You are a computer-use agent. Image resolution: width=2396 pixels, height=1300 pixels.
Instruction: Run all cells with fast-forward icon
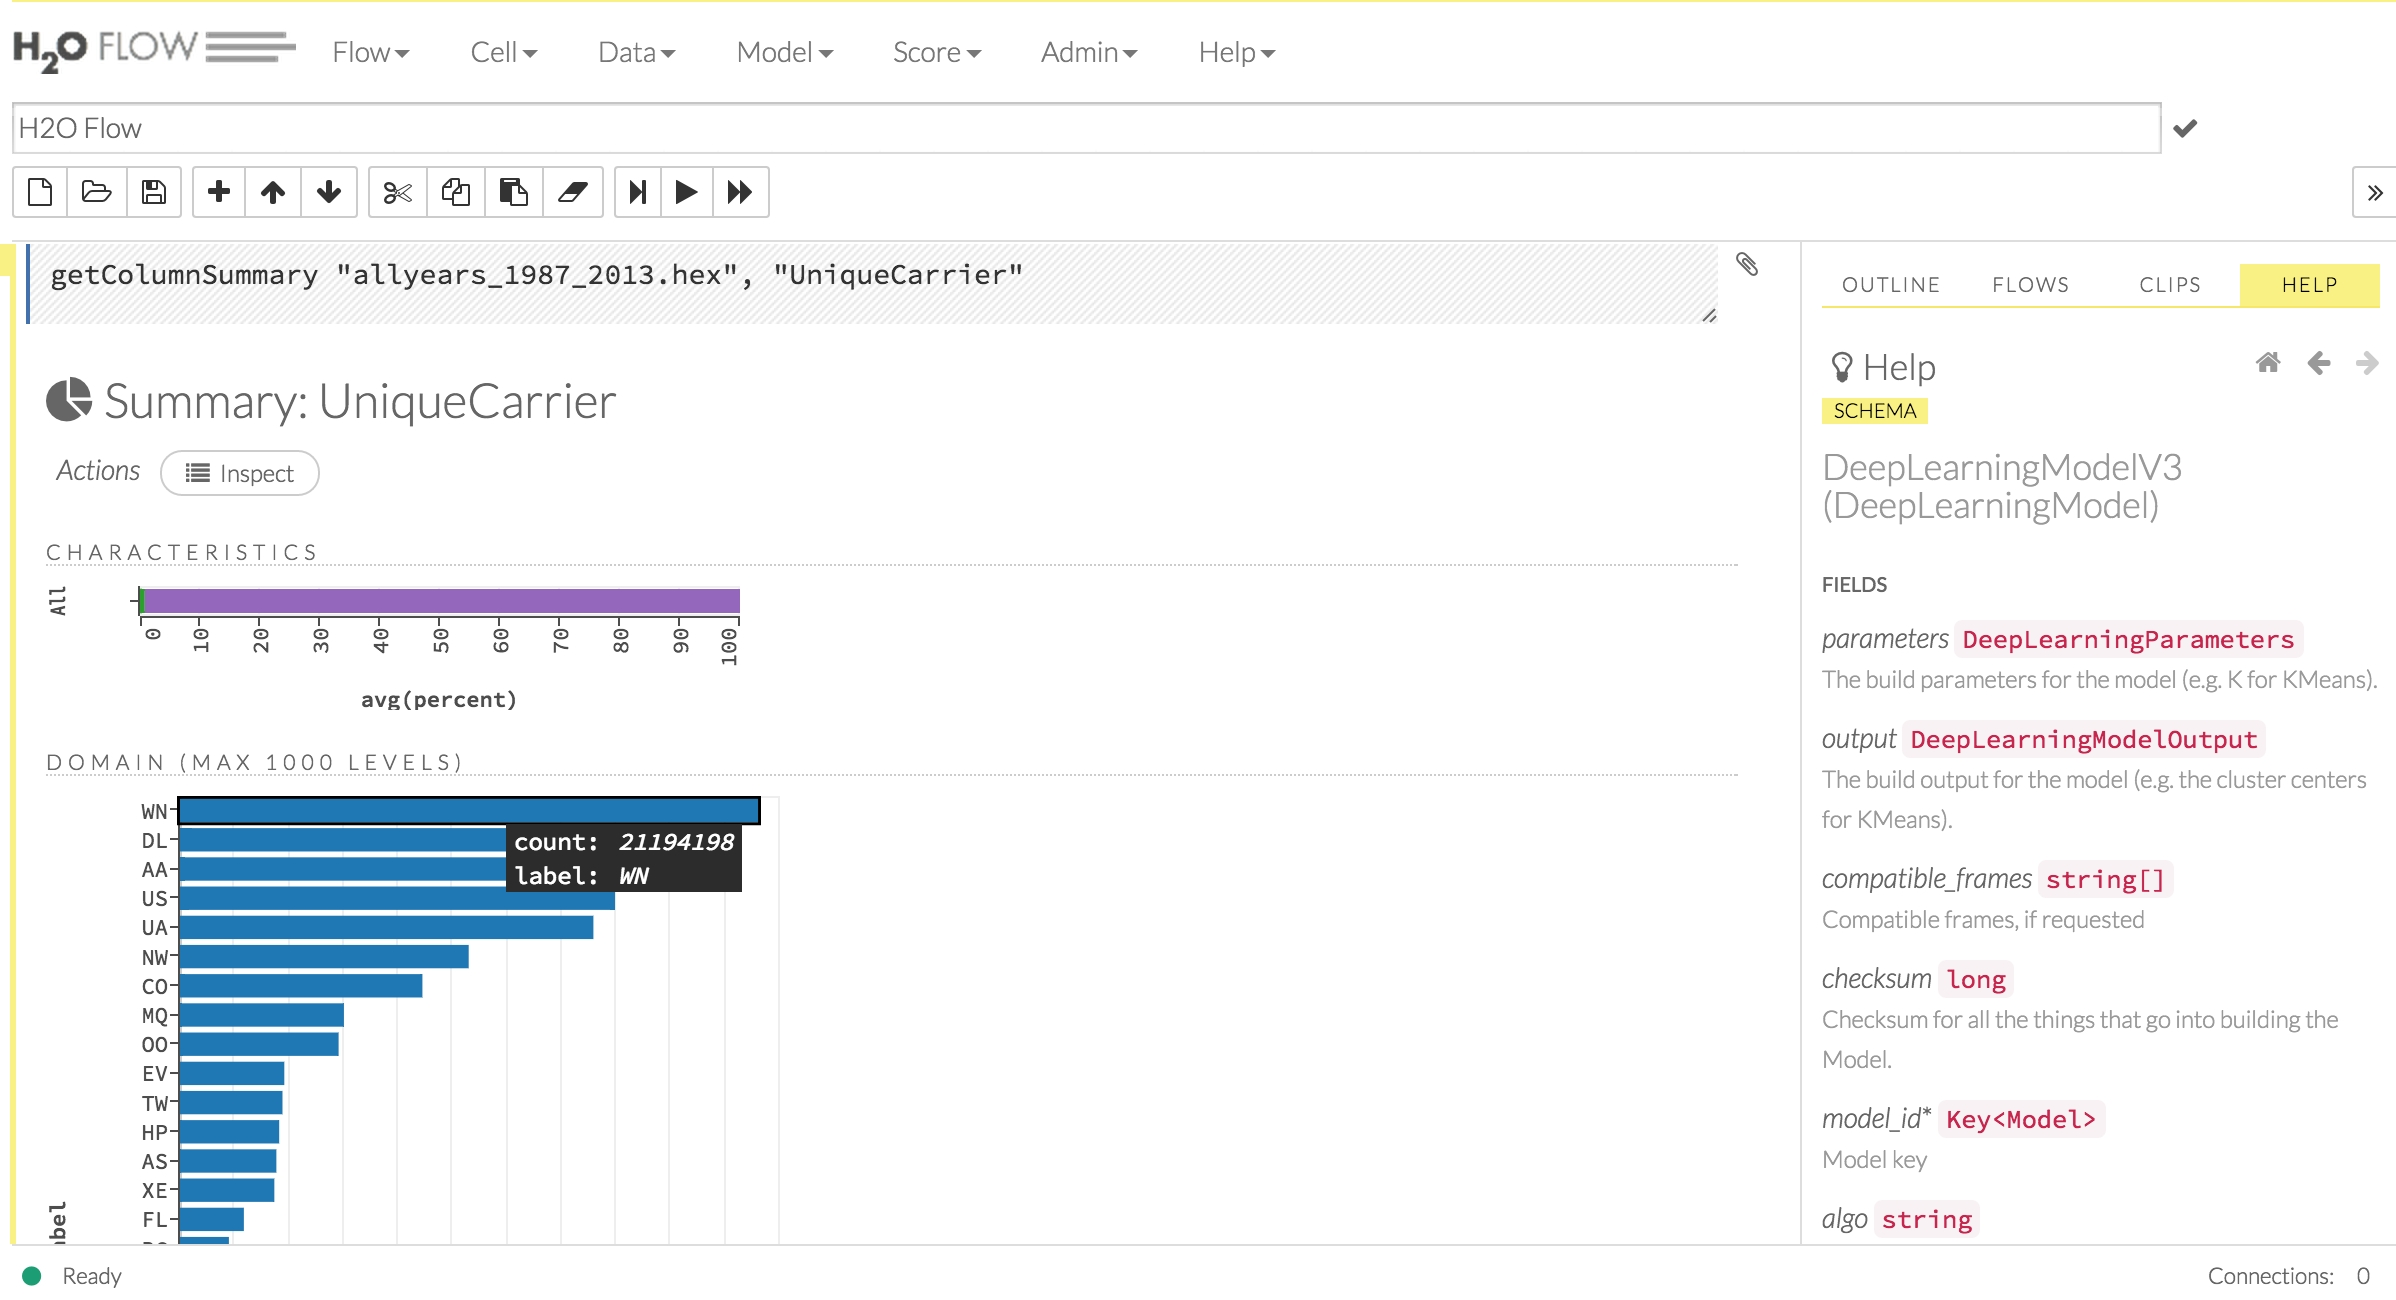pos(740,192)
